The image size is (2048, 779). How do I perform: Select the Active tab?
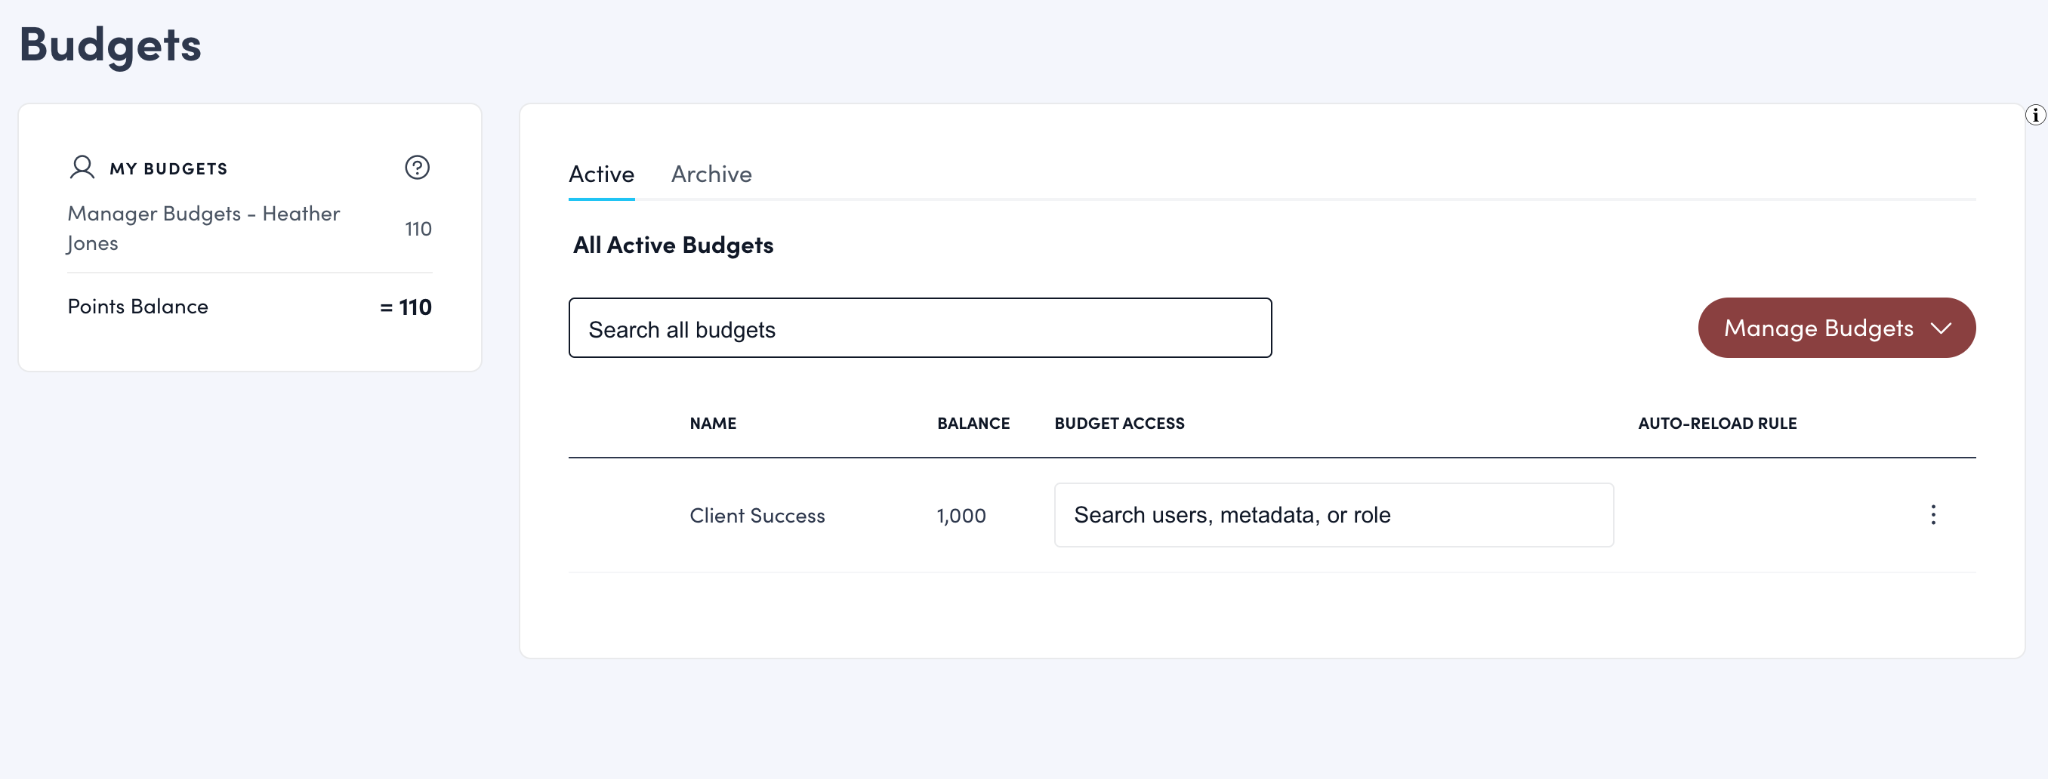coord(601,174)
